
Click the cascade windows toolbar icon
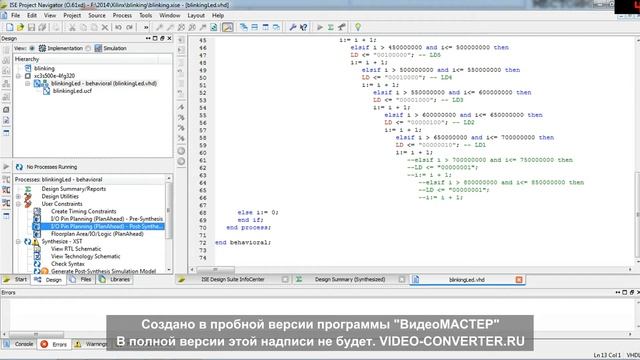coord(244,27)
